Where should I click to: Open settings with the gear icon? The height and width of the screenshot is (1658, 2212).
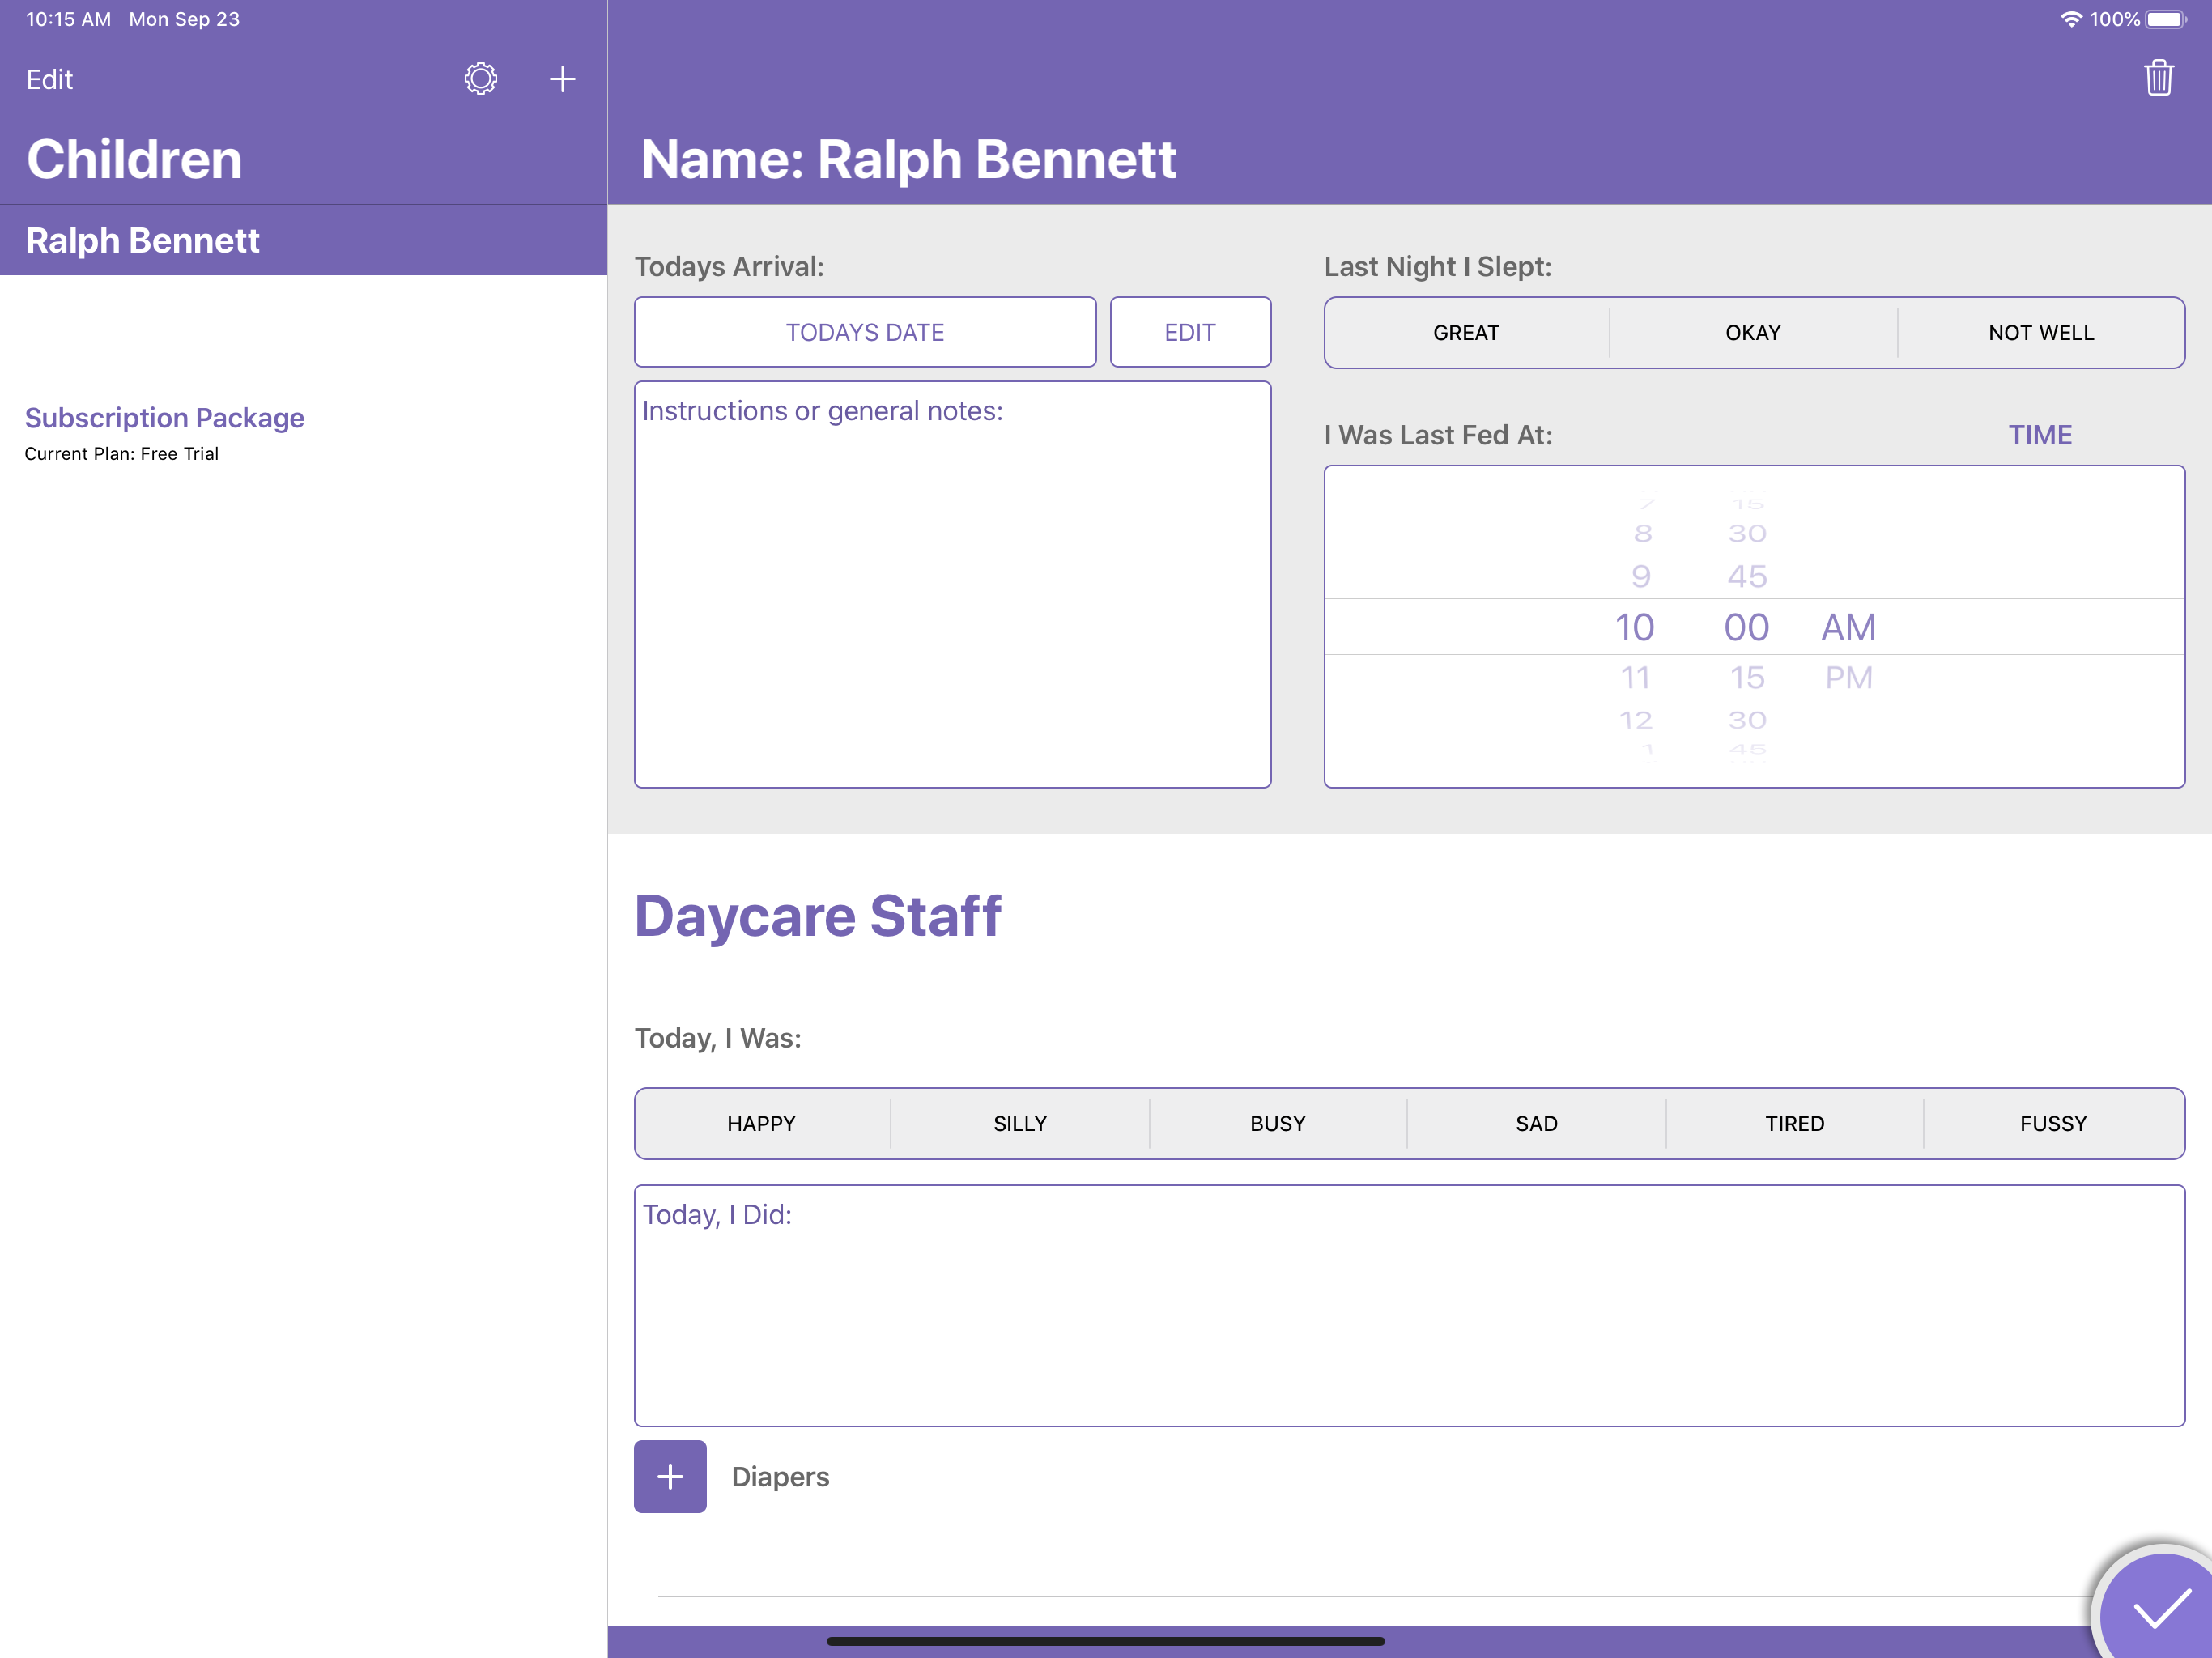pos(480,79)
